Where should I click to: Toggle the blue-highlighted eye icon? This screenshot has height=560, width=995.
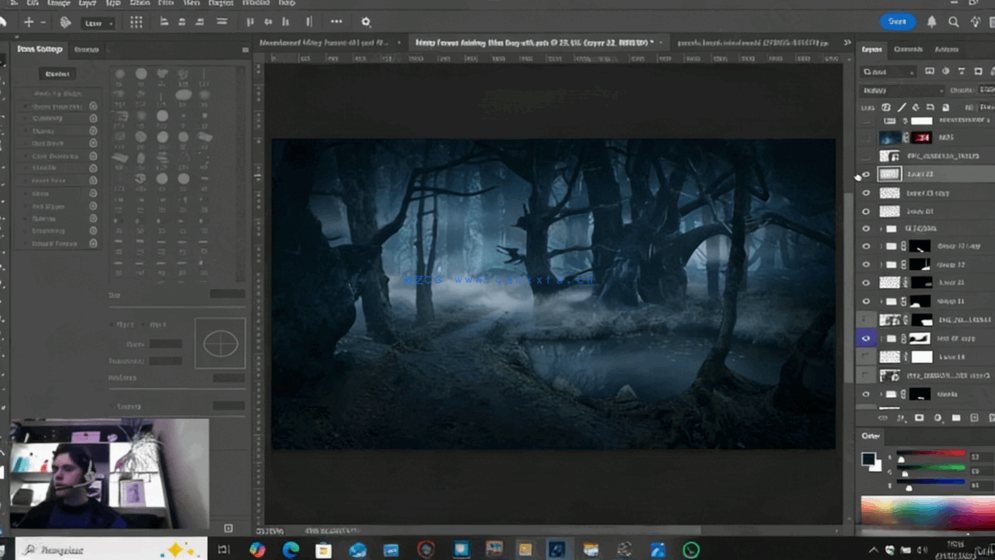point(866,338)
